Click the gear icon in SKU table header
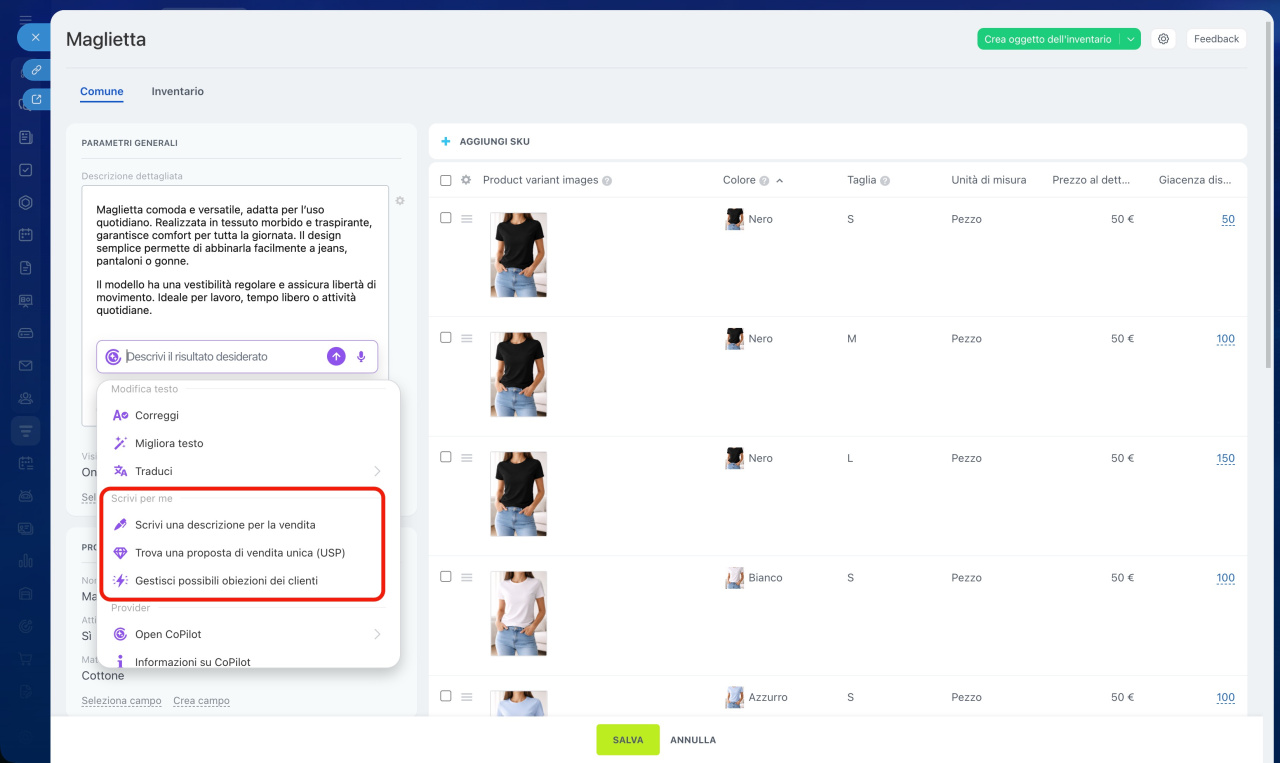The width and height of the screenshot is (1280, 763). click(466, 180)
